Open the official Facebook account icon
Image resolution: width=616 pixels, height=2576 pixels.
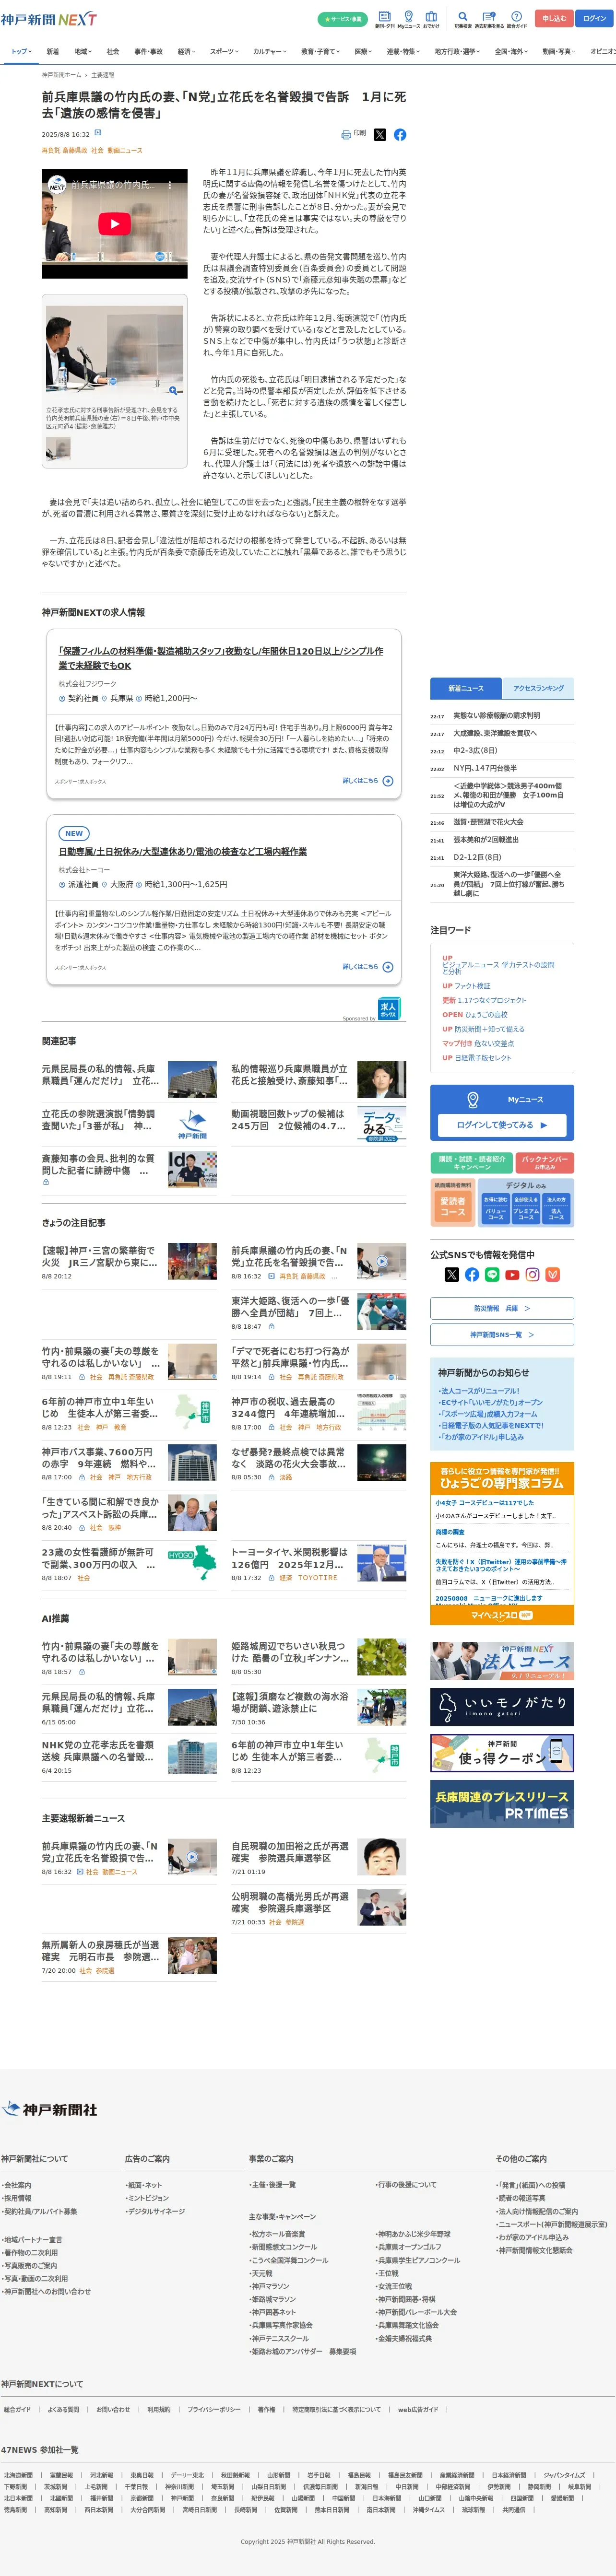point(472,1274)
